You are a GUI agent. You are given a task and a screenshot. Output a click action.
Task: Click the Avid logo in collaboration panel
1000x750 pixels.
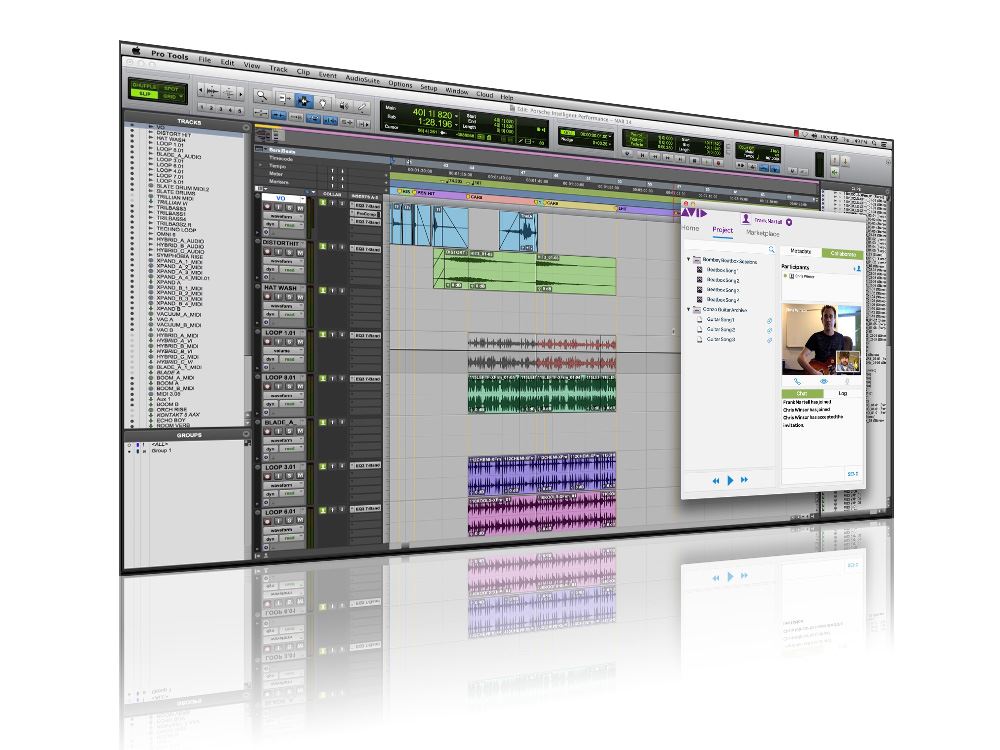tap(694, 213)
